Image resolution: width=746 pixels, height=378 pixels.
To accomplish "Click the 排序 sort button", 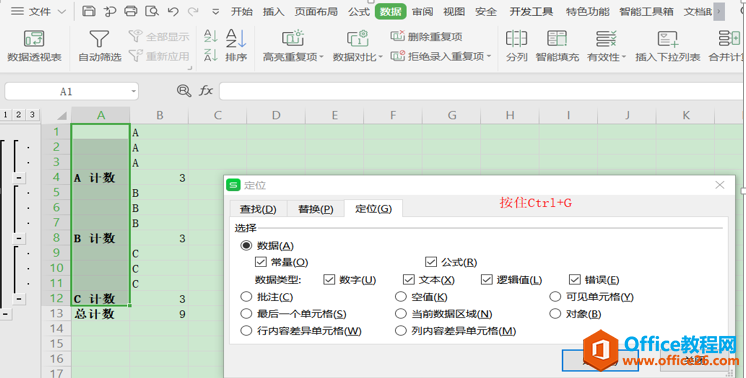I will pyautogui.click(x=236, y=46).
